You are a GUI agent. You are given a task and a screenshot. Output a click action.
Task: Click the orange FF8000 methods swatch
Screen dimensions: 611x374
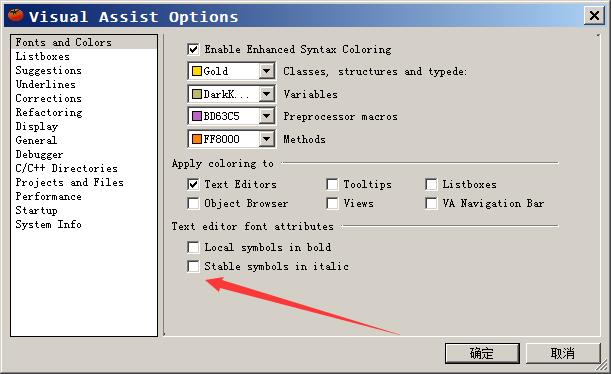197,139
